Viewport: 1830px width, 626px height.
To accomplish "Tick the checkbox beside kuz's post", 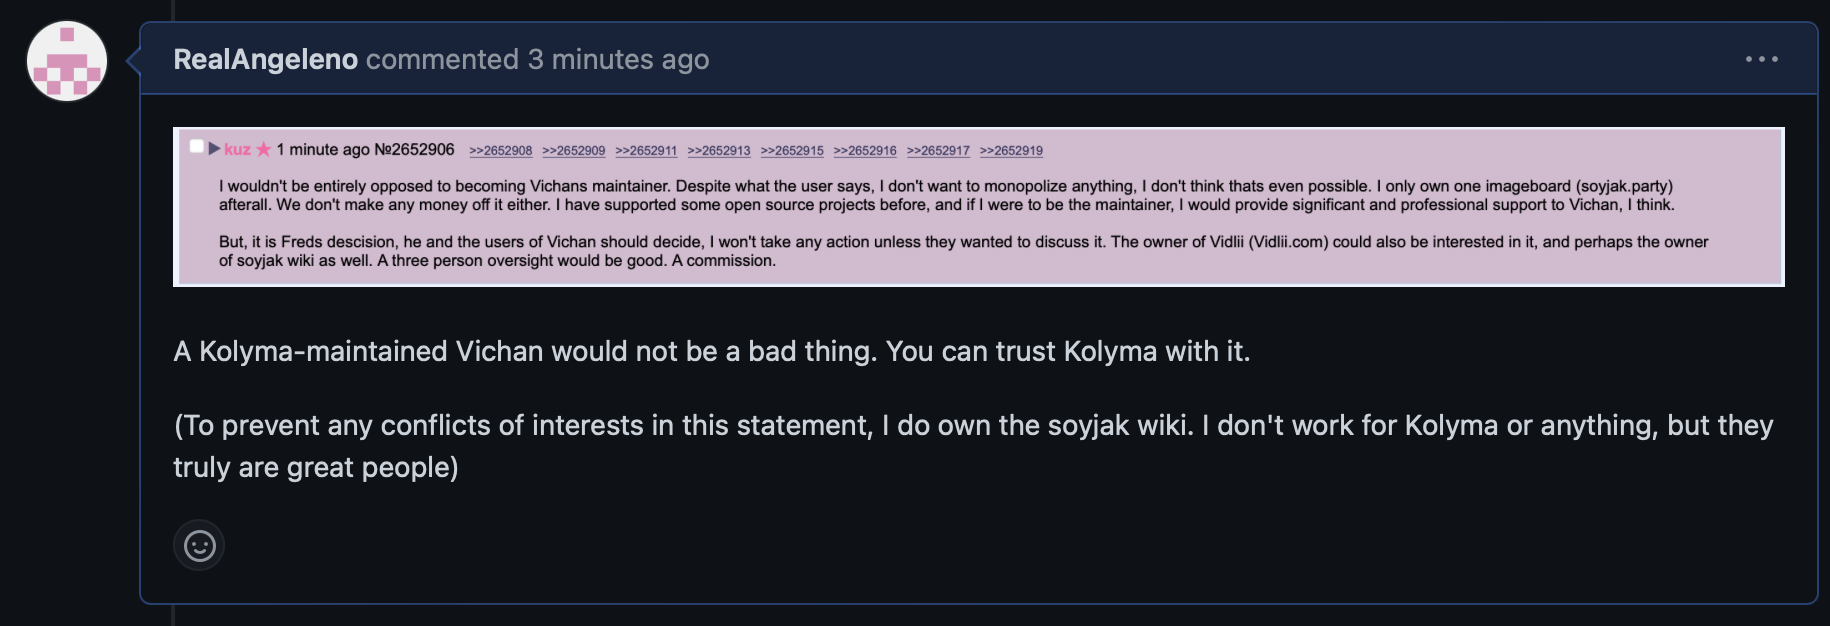I will pos(197,147).
